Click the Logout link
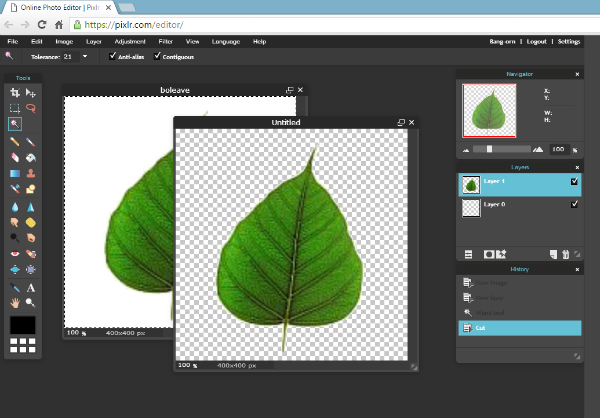The height and width of the screenshot is (418, 600). click(536, 41)
